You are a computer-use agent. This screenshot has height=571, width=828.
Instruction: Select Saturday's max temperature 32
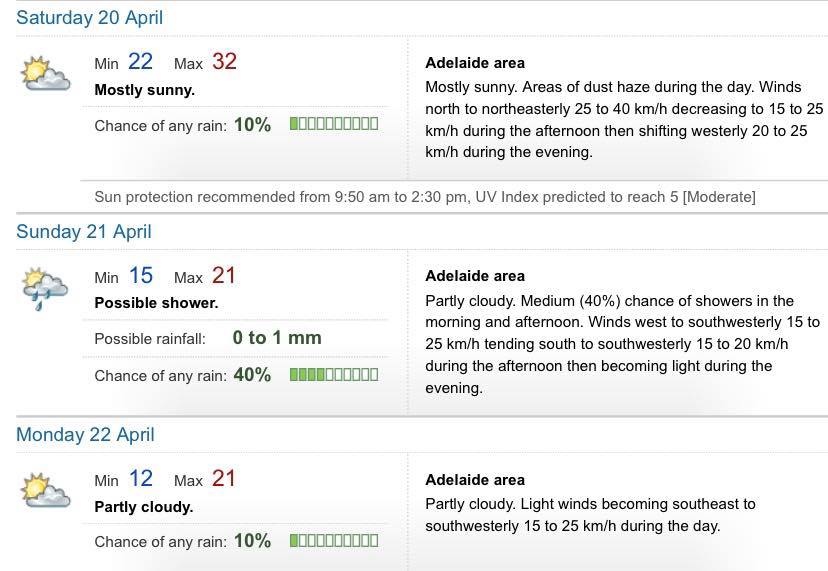click(x=224, y=61)
